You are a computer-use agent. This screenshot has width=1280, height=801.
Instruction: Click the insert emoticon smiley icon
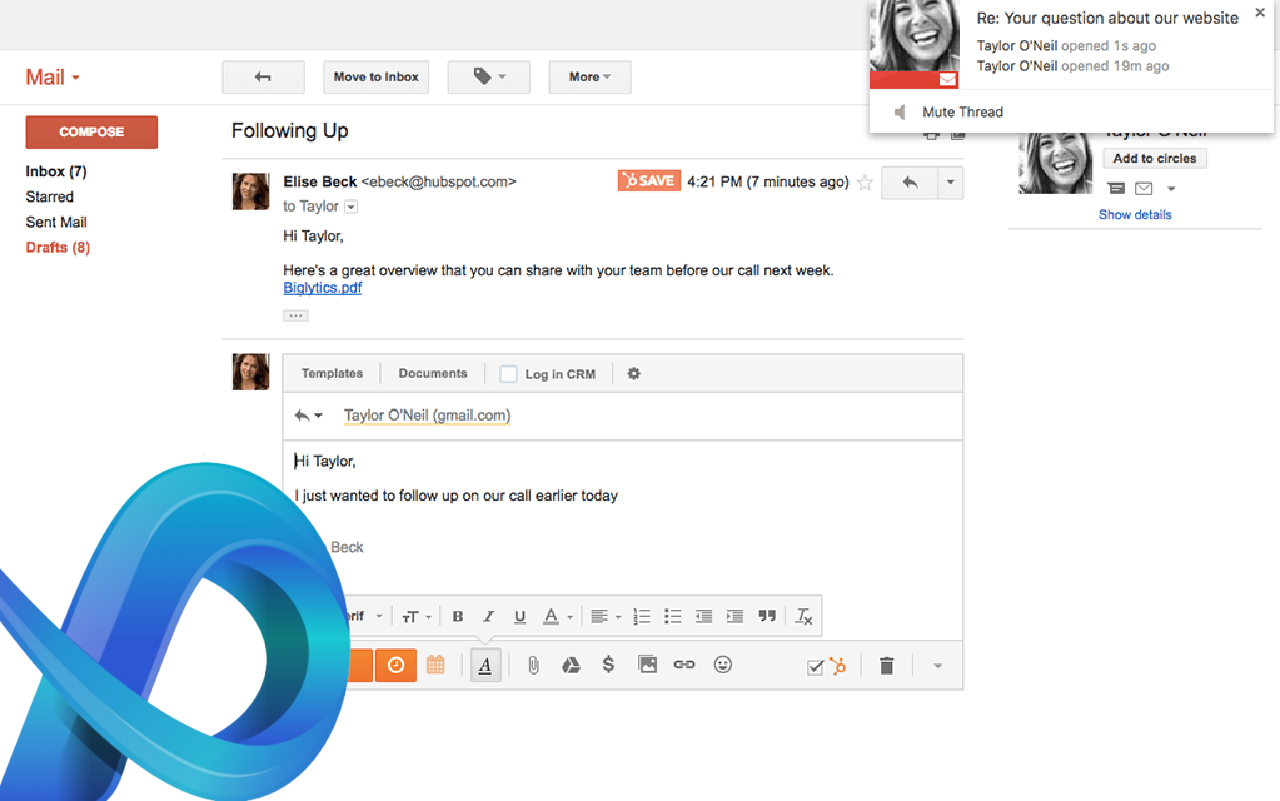pos(723,665)
